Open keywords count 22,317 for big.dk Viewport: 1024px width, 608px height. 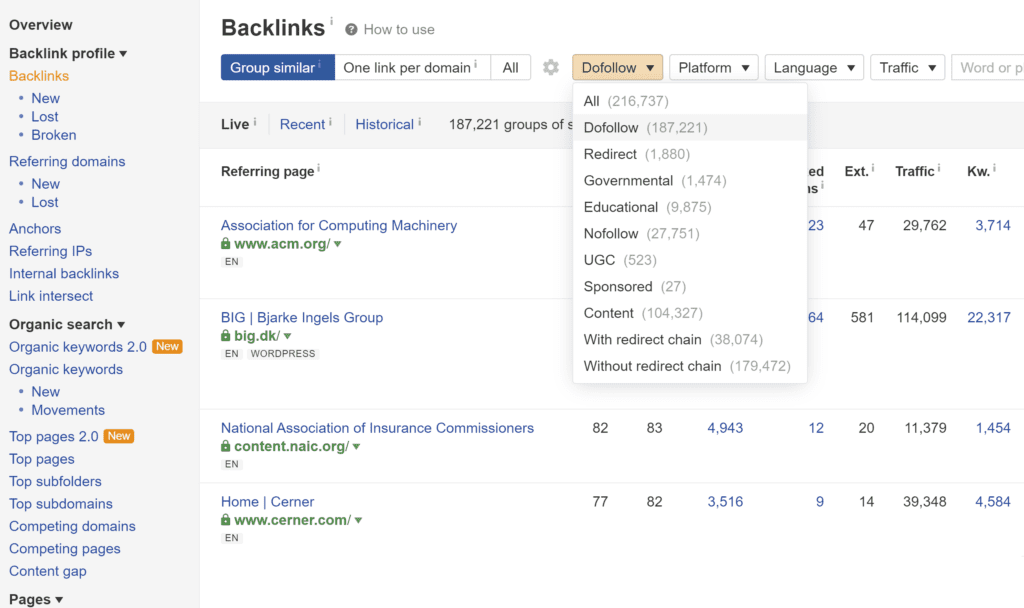click(989, 317)
